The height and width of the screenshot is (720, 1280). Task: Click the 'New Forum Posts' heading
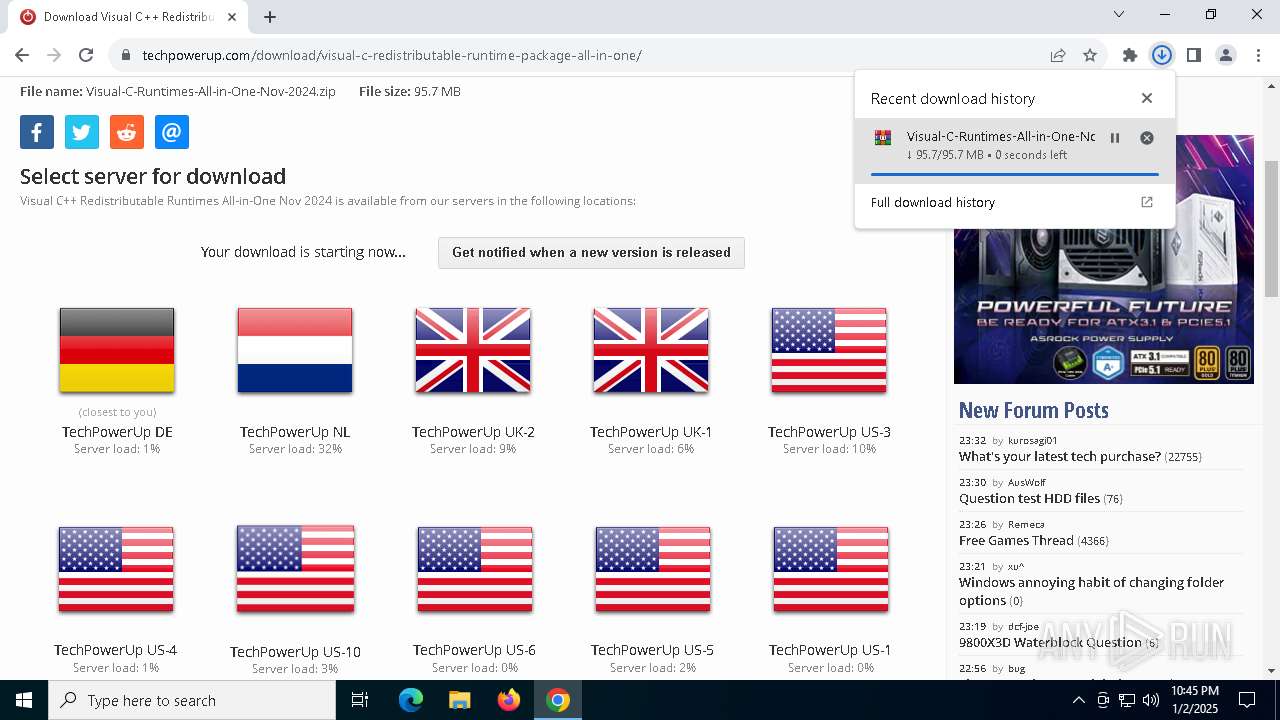point(1033,410)
